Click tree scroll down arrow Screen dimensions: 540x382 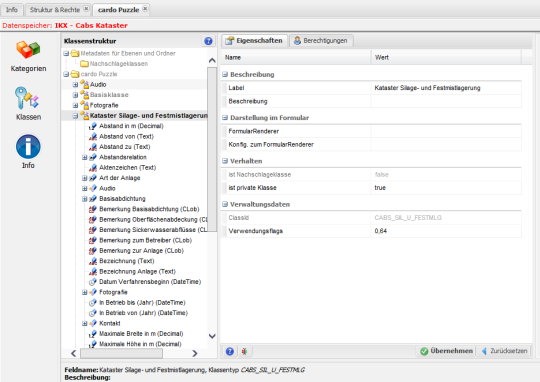pos(212,336)
